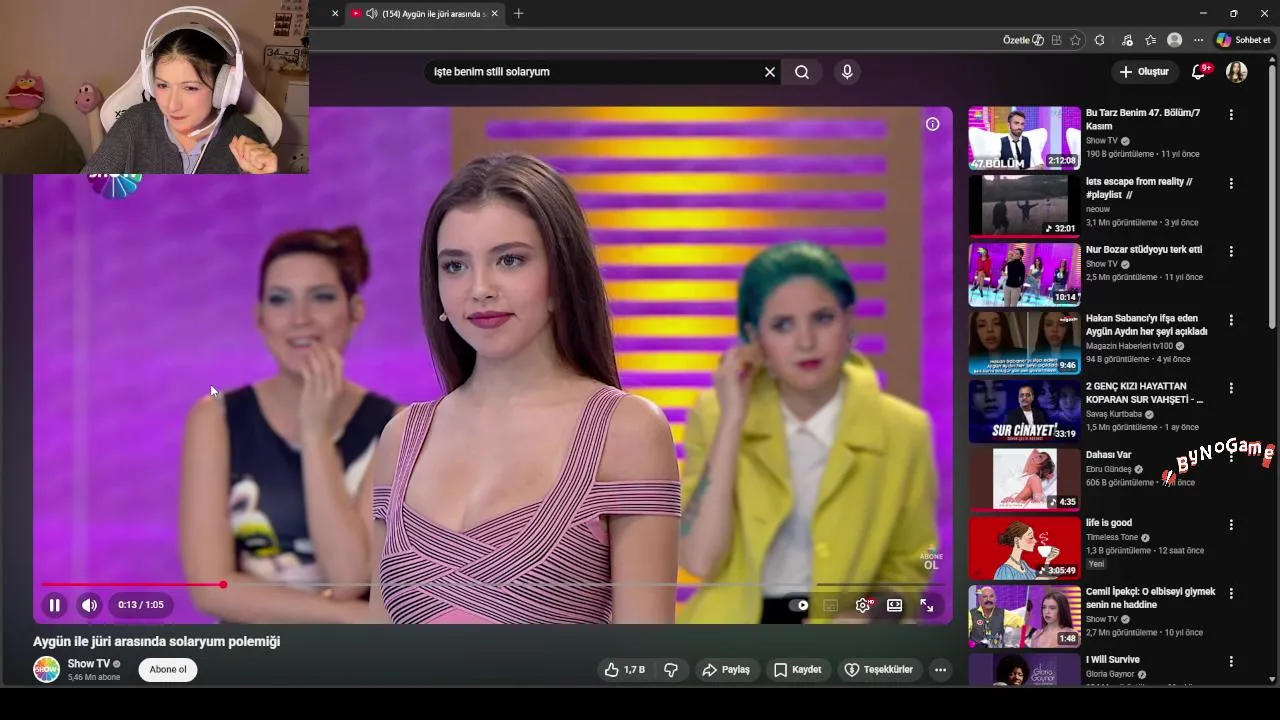The height and width of the screenshot is (720, 1280).
Task: Click the YouTube search magnifier button
Action: tap(802, 72)
